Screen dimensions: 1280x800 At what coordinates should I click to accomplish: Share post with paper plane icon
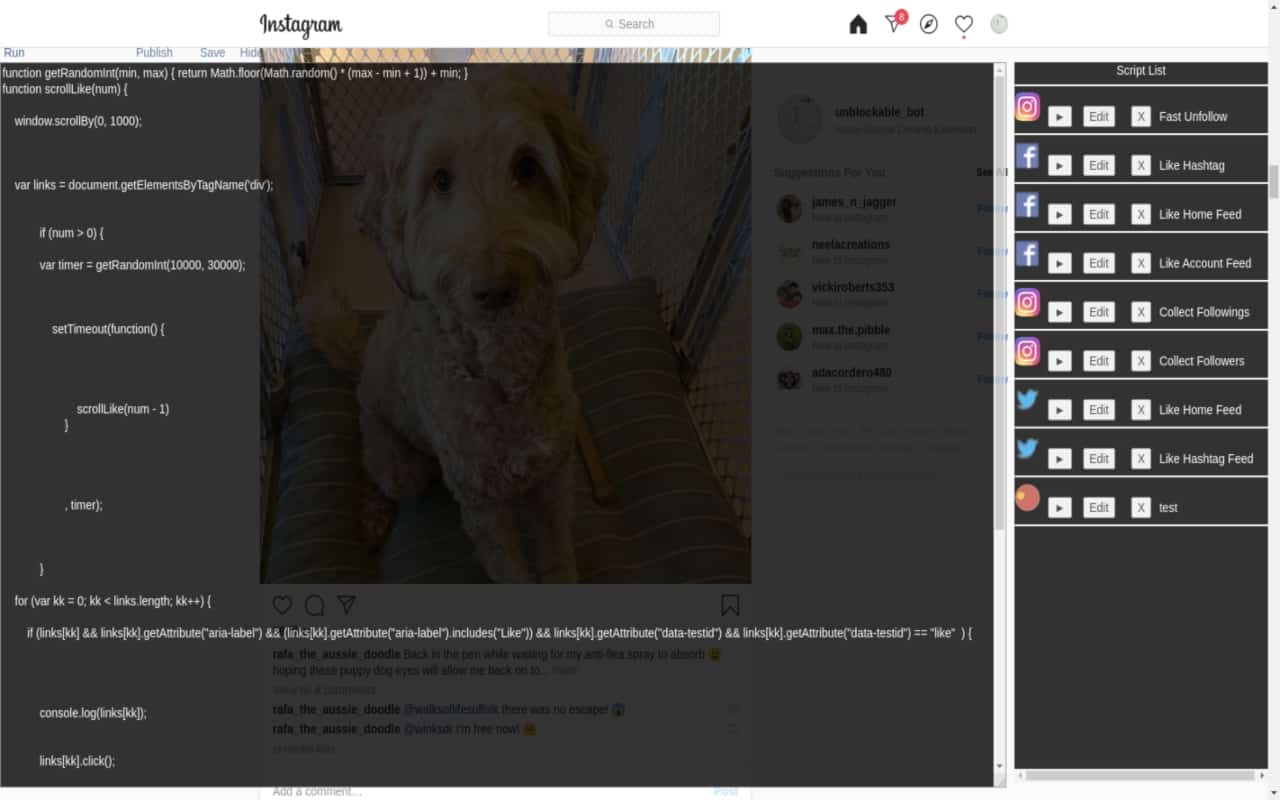pos(346,605)
